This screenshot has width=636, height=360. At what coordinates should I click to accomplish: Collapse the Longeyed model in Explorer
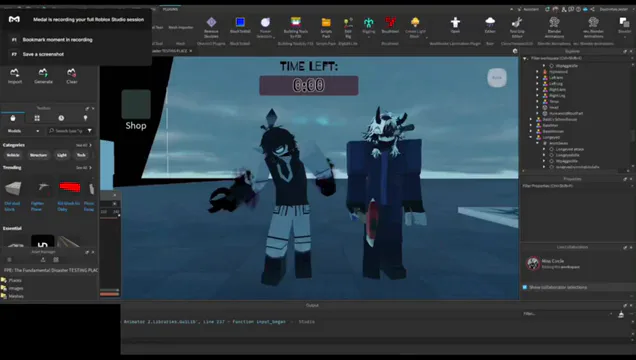[531, 137]
